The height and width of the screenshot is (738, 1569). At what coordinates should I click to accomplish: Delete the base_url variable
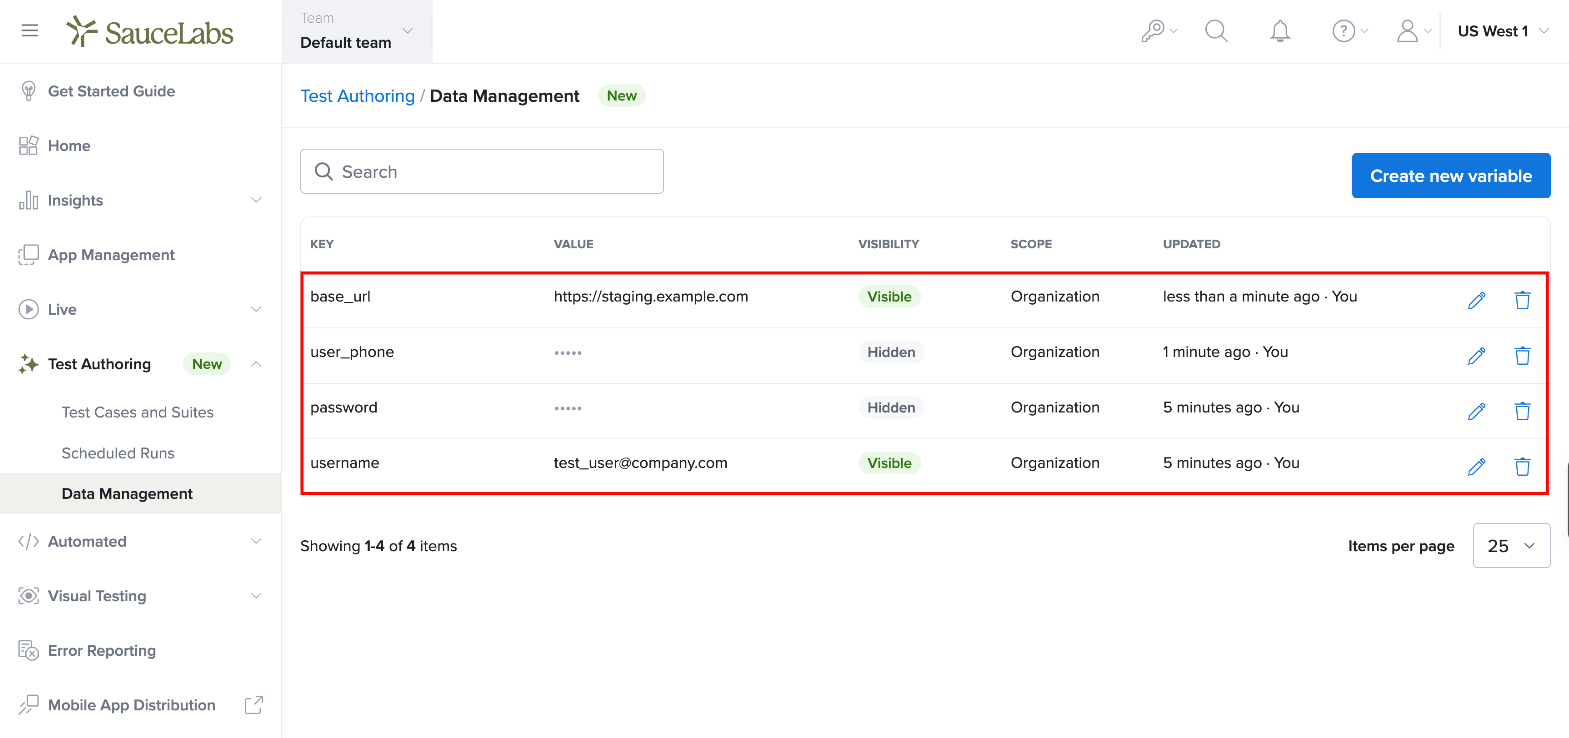(1522, 300)
